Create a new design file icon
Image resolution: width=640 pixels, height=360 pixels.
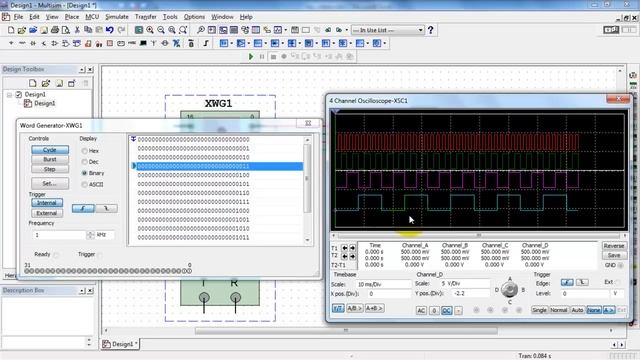point(11,30)
